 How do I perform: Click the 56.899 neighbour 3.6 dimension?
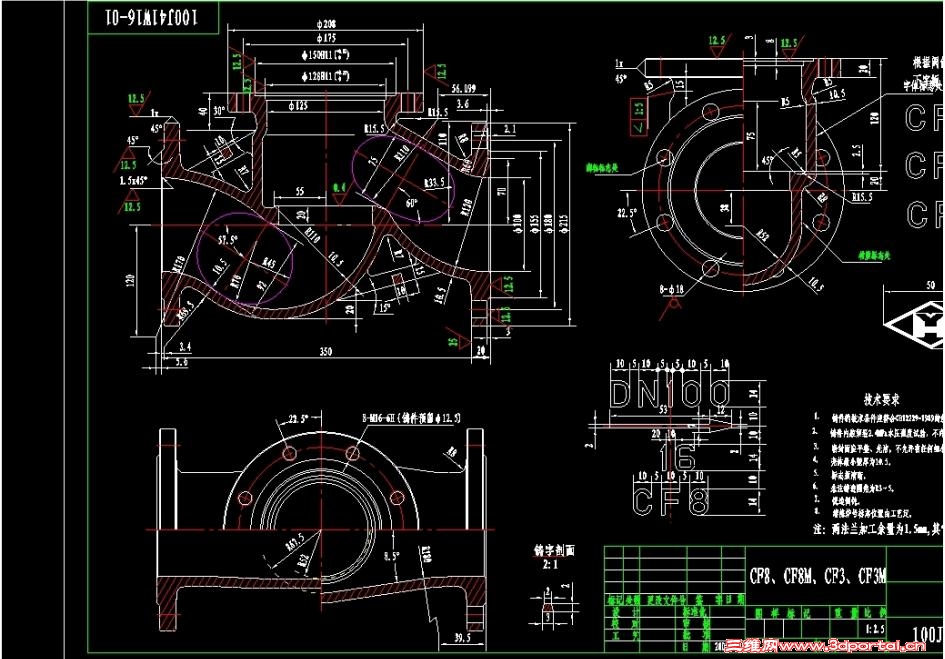[x=463, y=104]
